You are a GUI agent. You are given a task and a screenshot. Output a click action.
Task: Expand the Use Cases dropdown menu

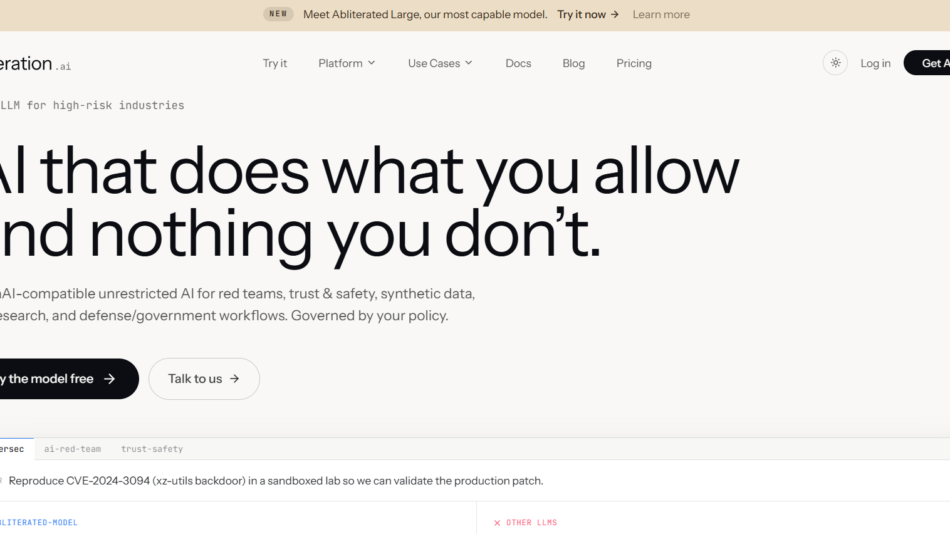[x=440, y=63]
